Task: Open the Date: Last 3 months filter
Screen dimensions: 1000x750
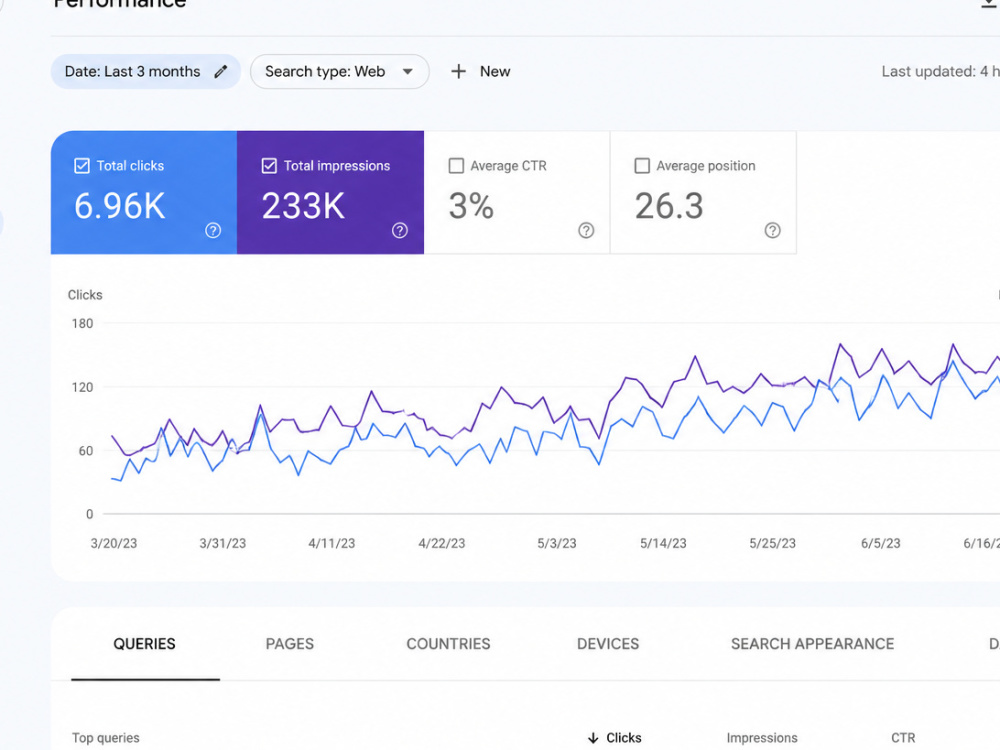Action: point(145,71)
